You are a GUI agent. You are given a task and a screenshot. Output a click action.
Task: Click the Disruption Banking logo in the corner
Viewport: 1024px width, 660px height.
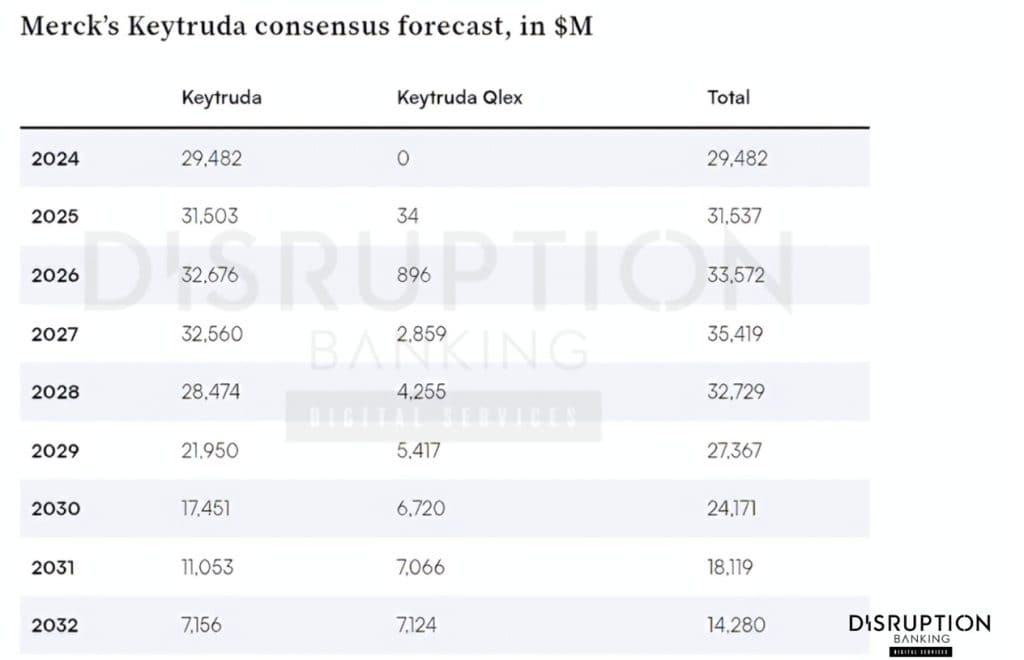pyautogui.click(x=919, y=632)
